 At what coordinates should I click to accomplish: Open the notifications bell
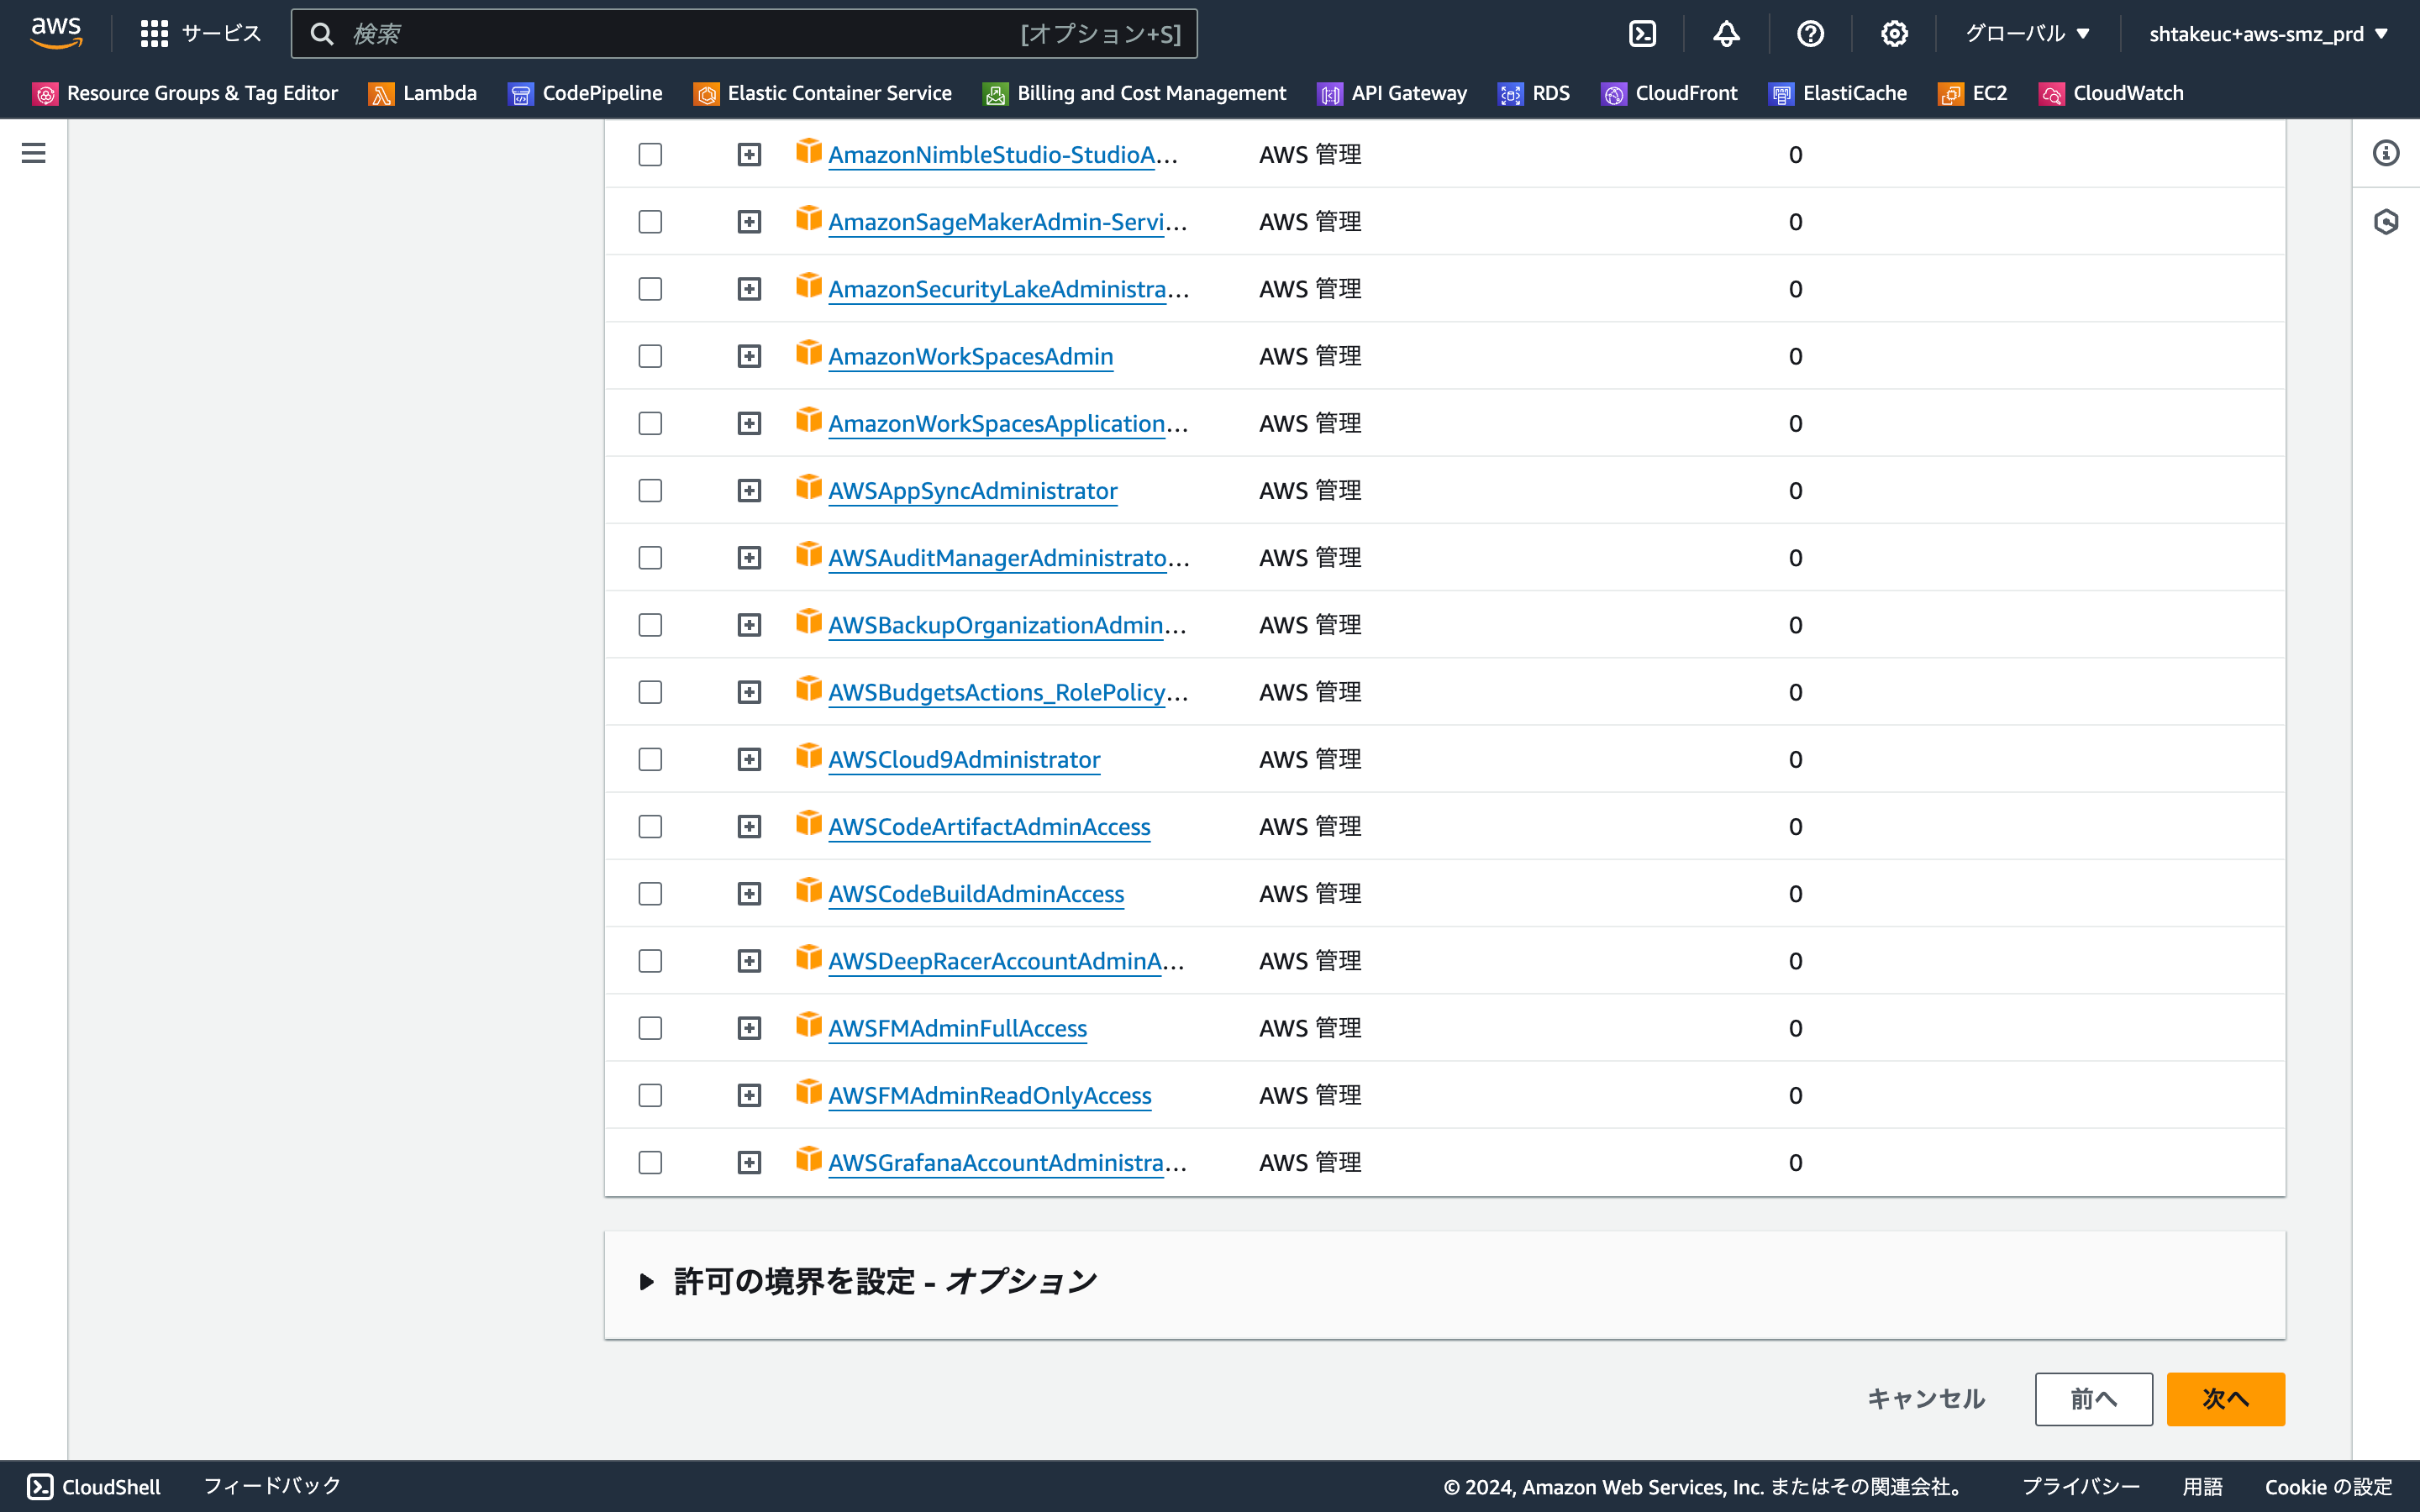click(1726, 34)
